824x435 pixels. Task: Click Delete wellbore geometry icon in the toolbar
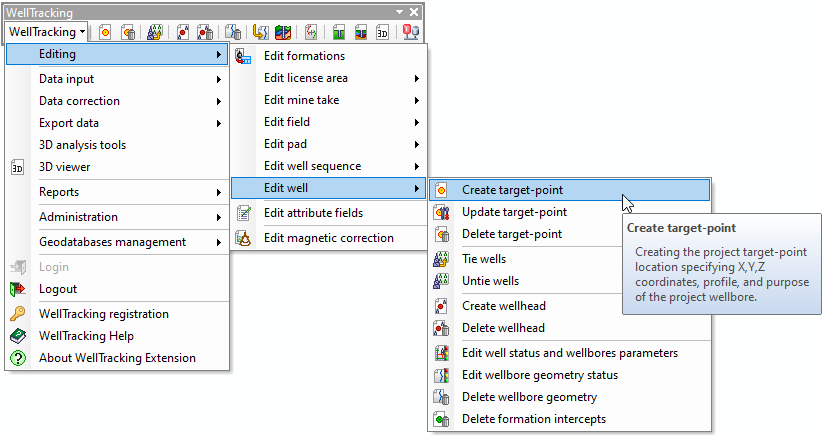[x=233, y=33]
